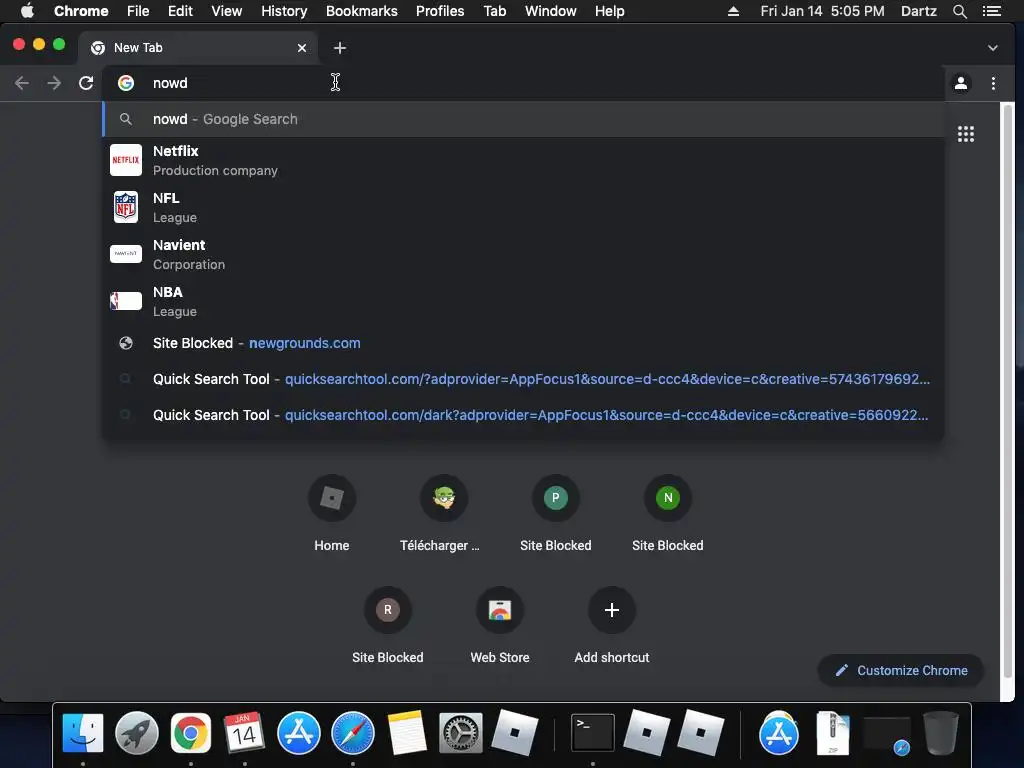The width and height of the screenshot is (1024, 768).
Task: Close the New Tab tab
Action: [x=302, y=48]
